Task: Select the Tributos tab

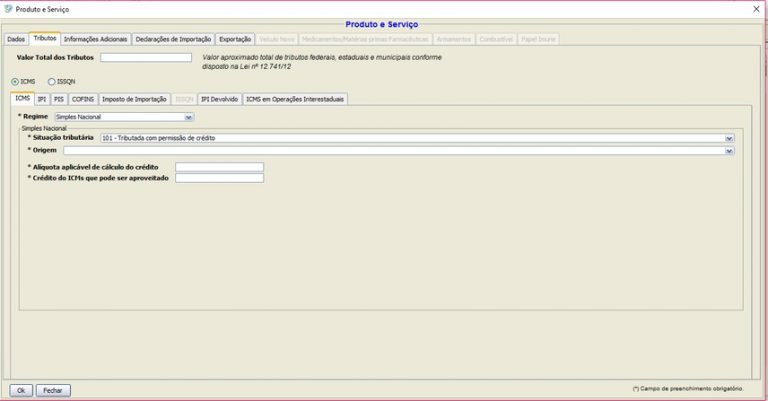Action: tap(45, 38)
